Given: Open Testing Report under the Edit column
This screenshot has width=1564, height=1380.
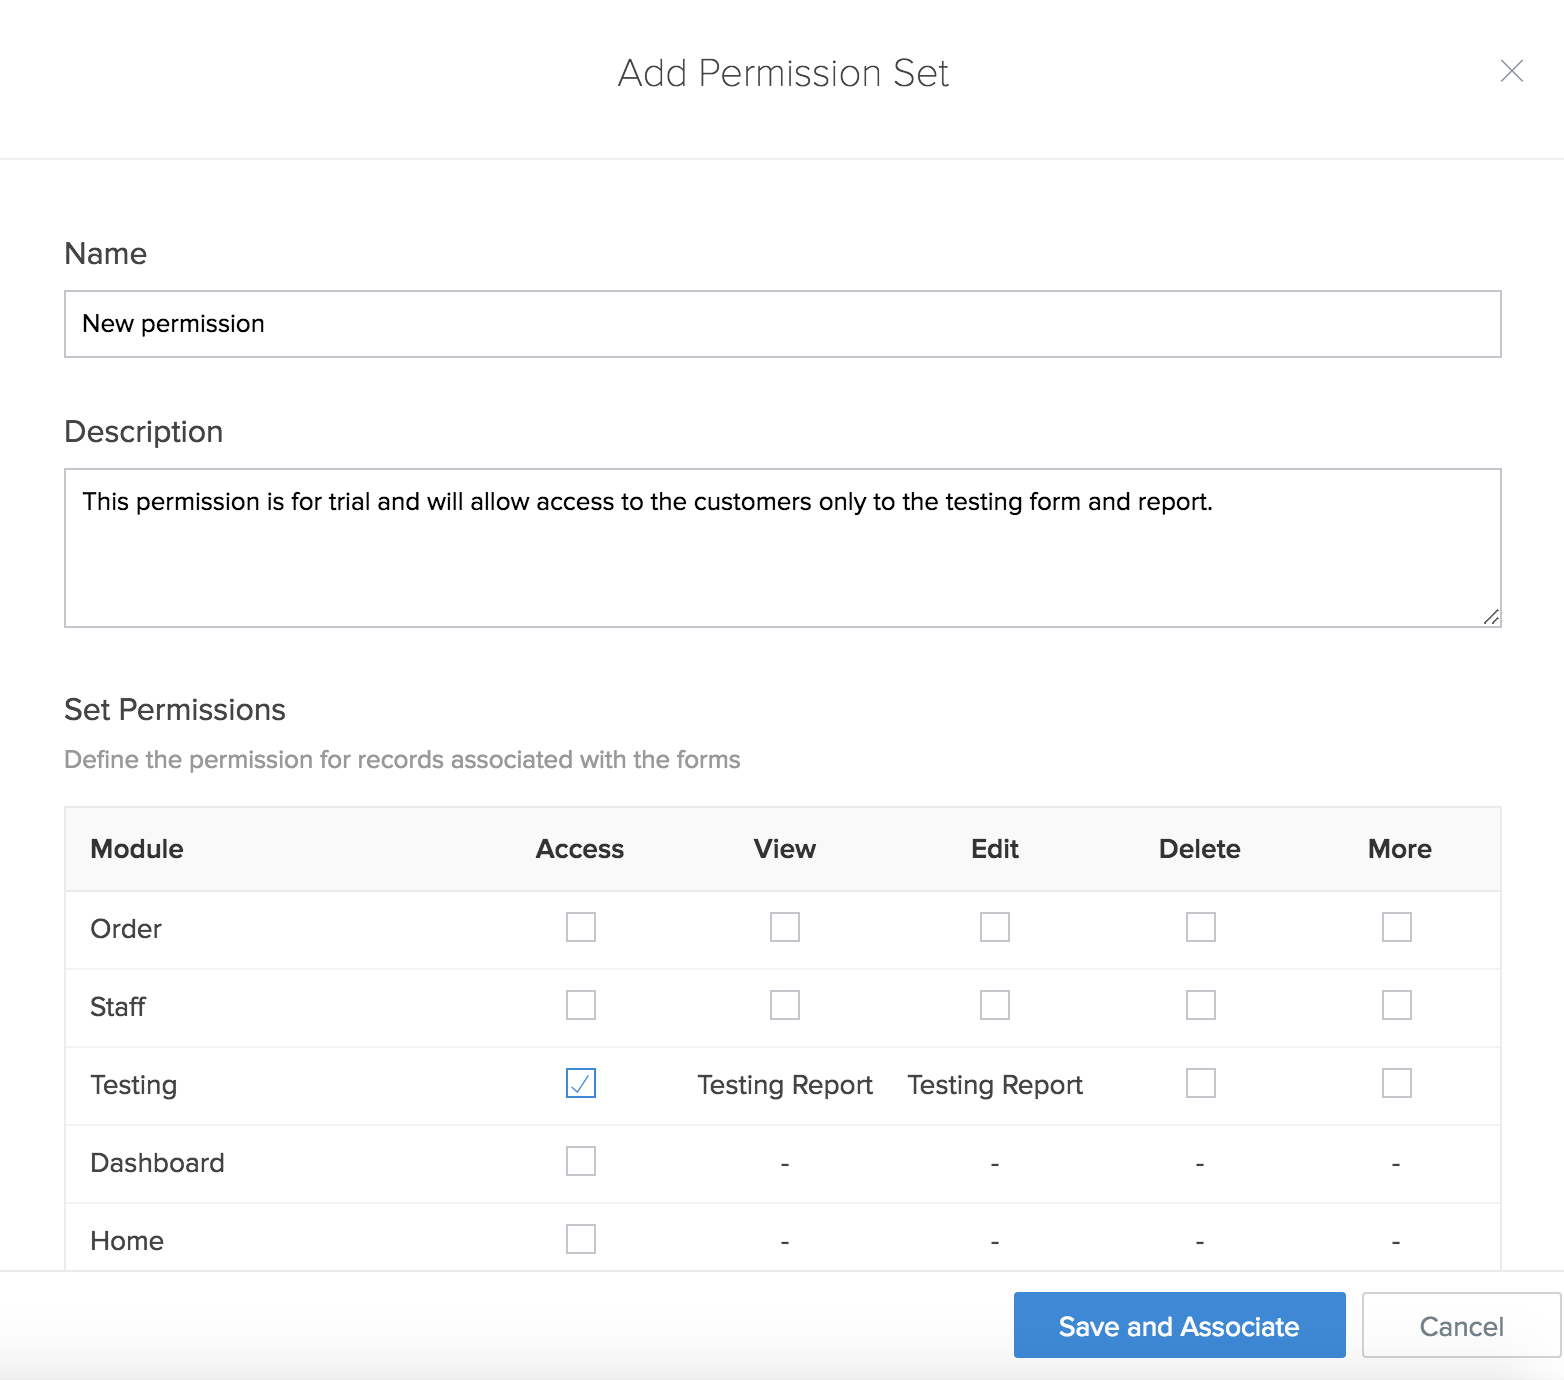Looking at the screenshot, I should click(x=995, y=1085).
